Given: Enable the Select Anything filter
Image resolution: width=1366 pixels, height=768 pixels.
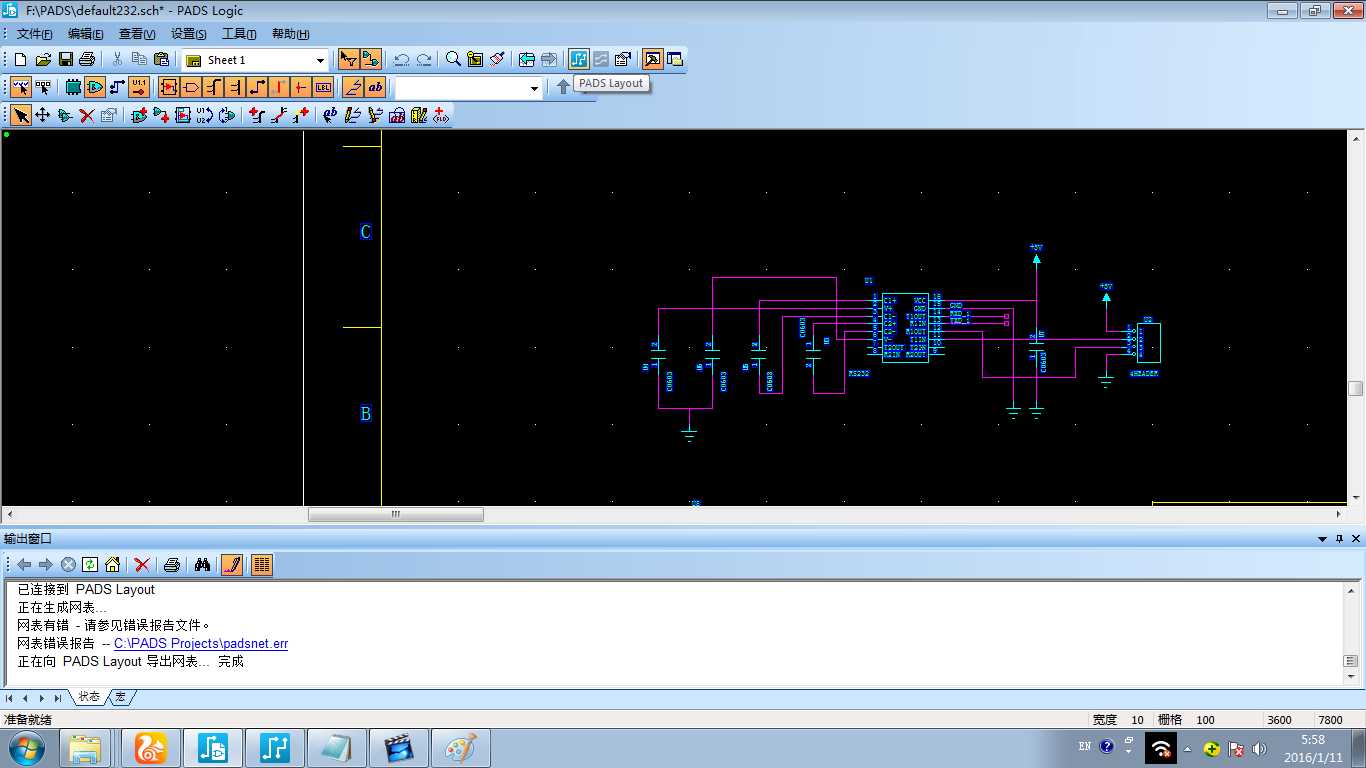Looking at the screenshot, I should (21, 87).
